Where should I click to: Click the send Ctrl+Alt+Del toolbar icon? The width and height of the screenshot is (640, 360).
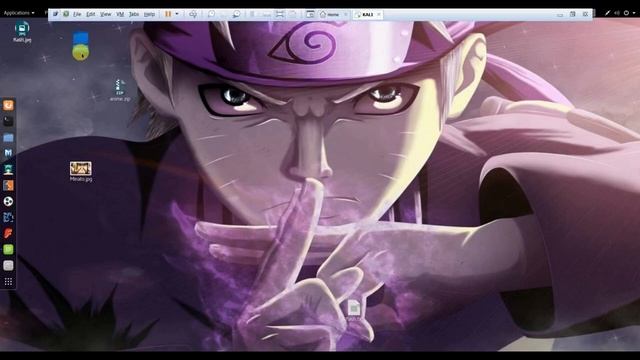tap(193, 14)
